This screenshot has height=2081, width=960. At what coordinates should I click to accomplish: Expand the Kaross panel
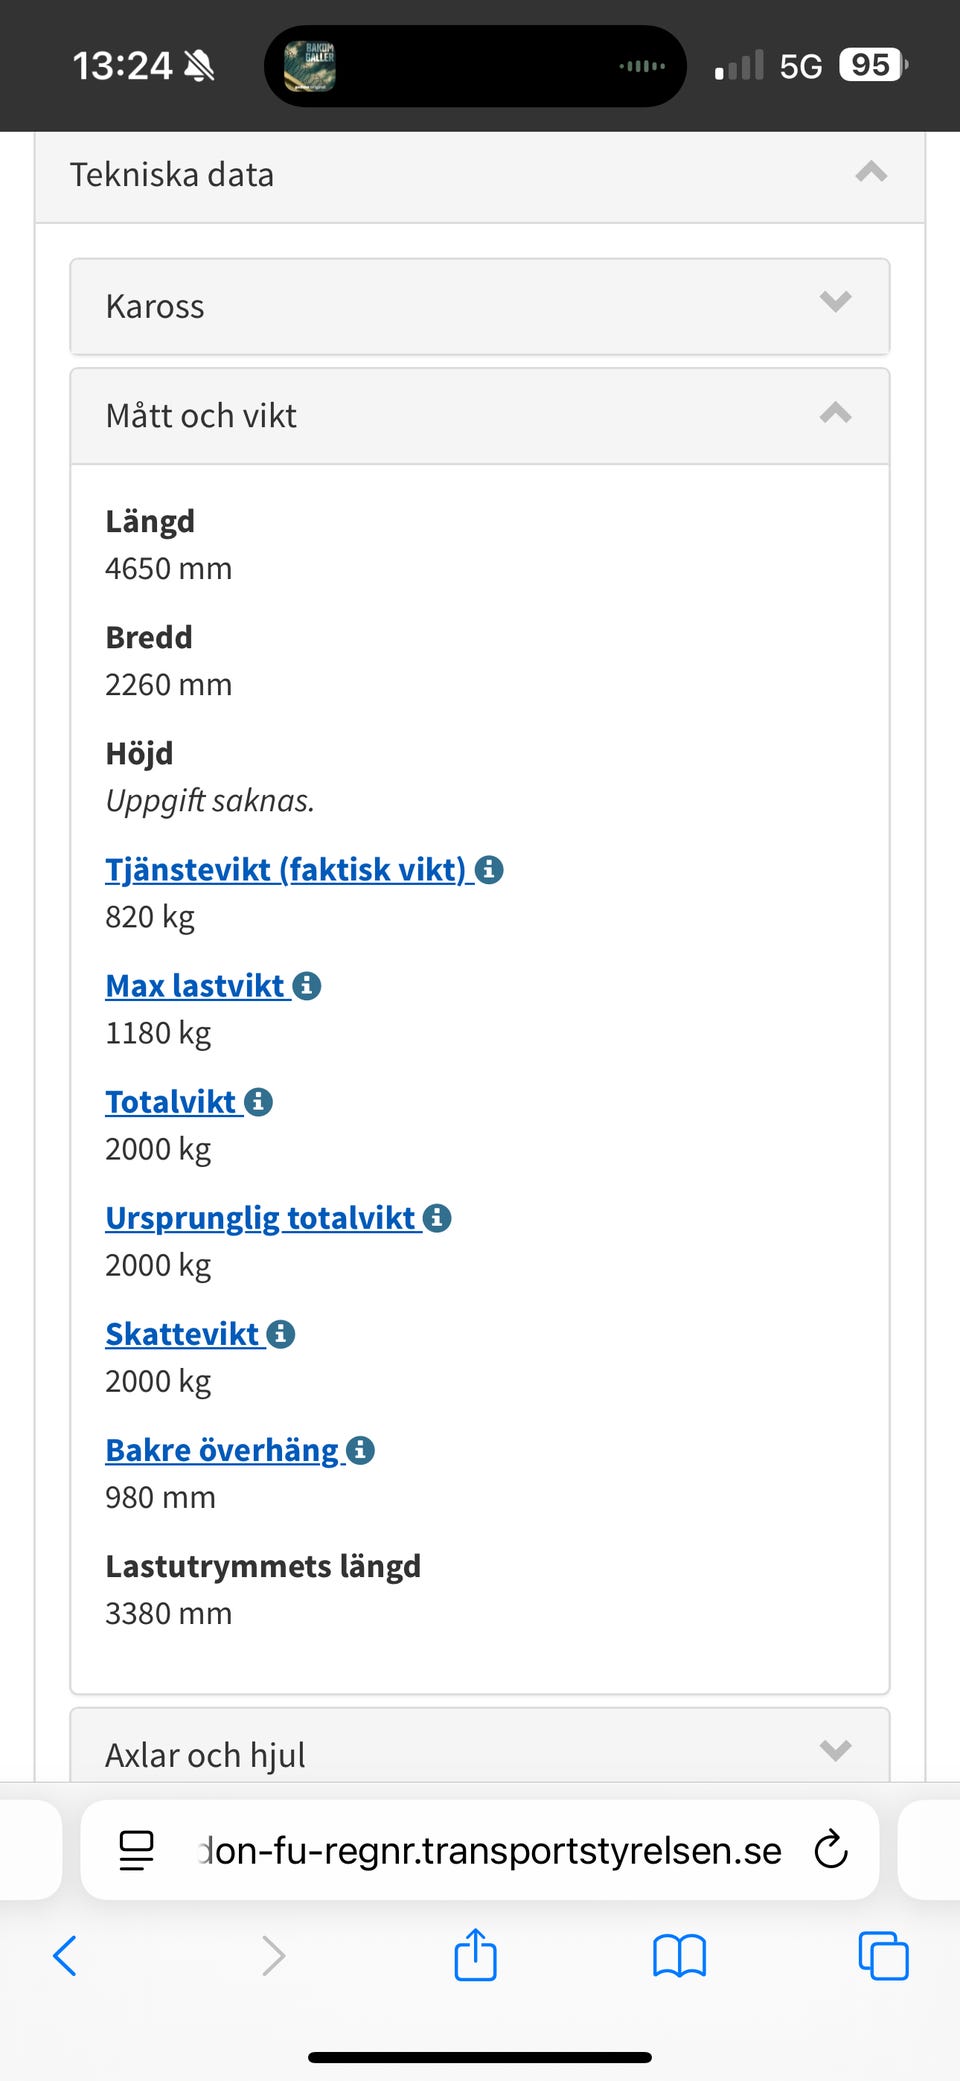click(x=835, y=303)
